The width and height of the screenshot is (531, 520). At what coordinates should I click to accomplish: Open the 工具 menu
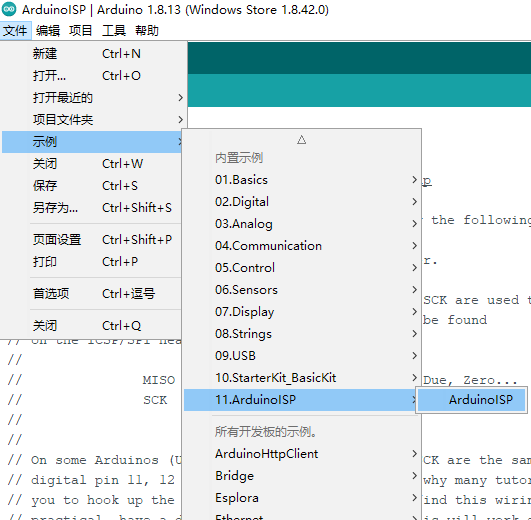click(x=114, y=31)
